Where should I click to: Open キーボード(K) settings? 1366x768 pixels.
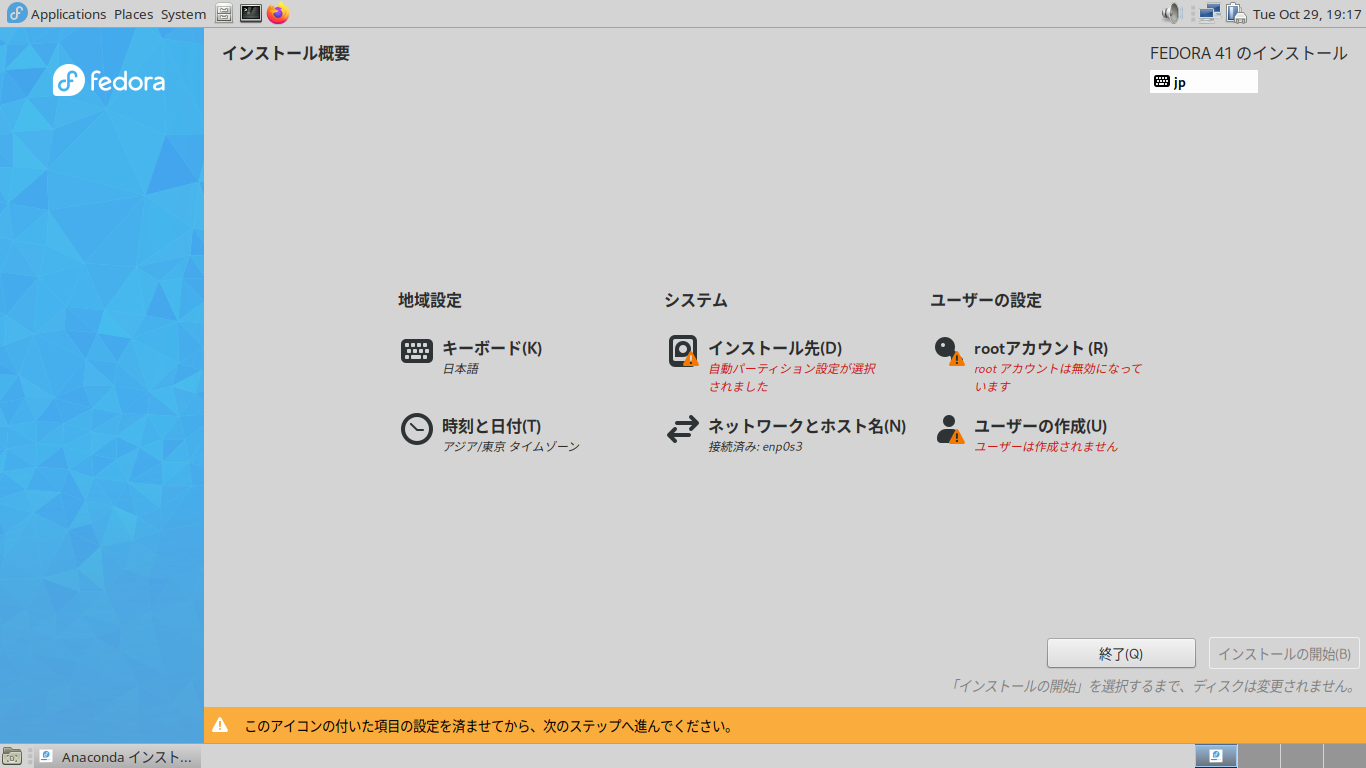[x=492, y=348]
